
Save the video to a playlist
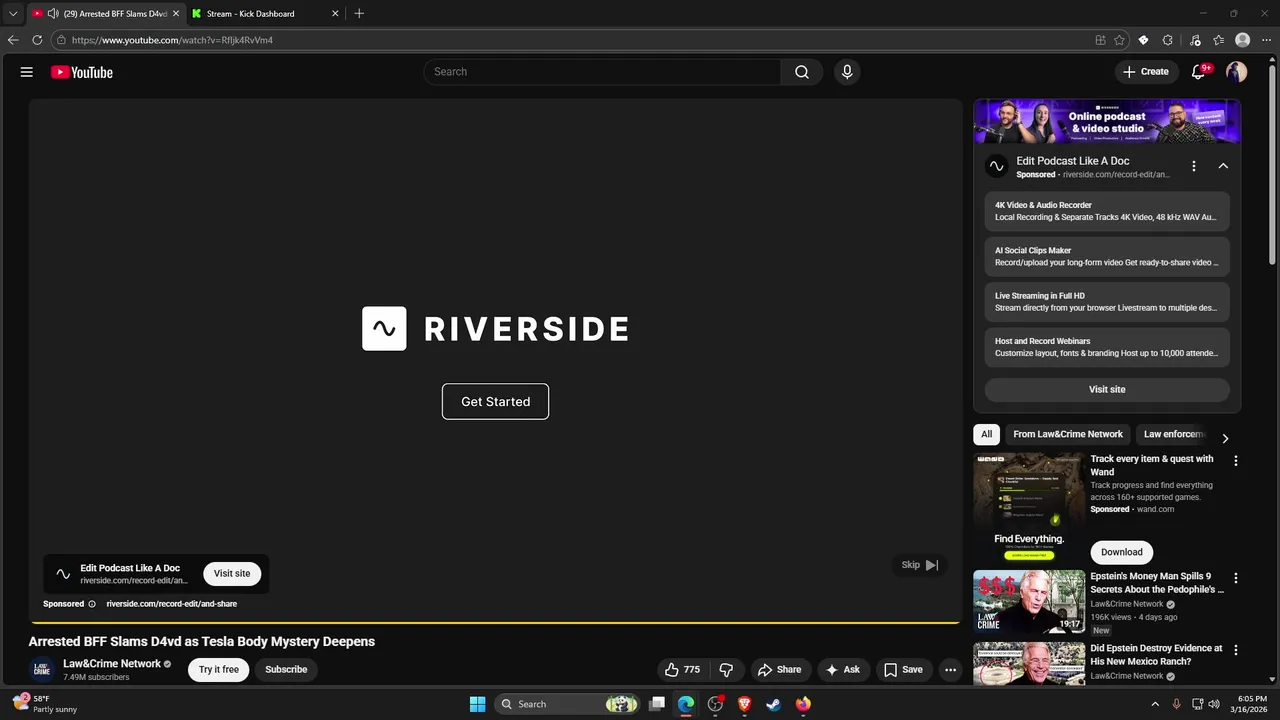pos(903,670)
